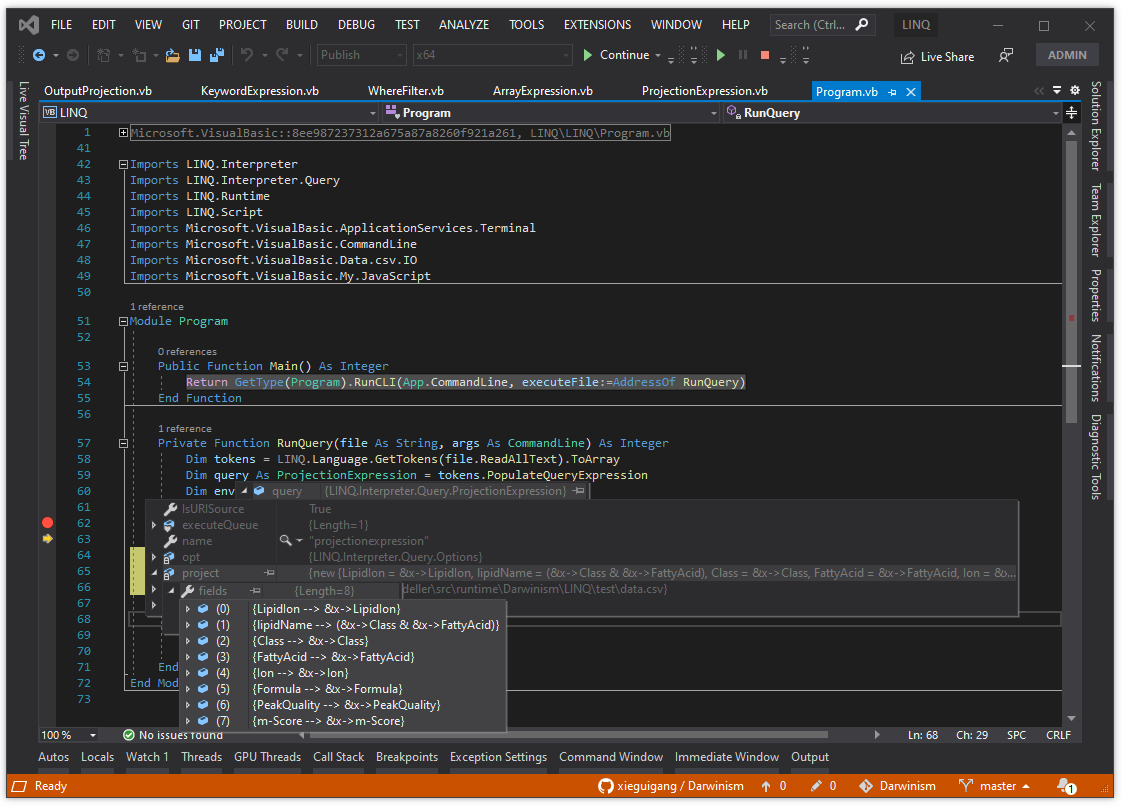This screenshot has width=1122, height=807.
Task: Click the Navigate Backward arrow icon
Action: click(39, 56)
